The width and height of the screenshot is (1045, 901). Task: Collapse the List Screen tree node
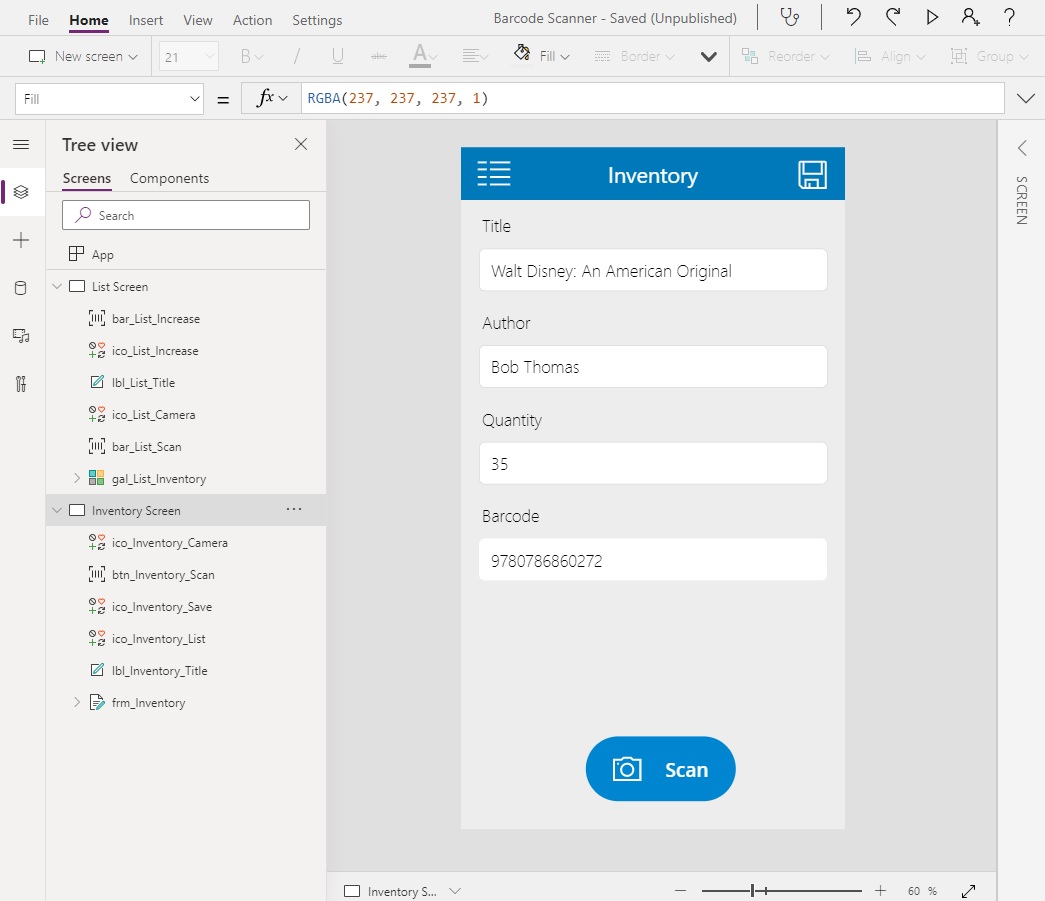[x=57, y=287]
